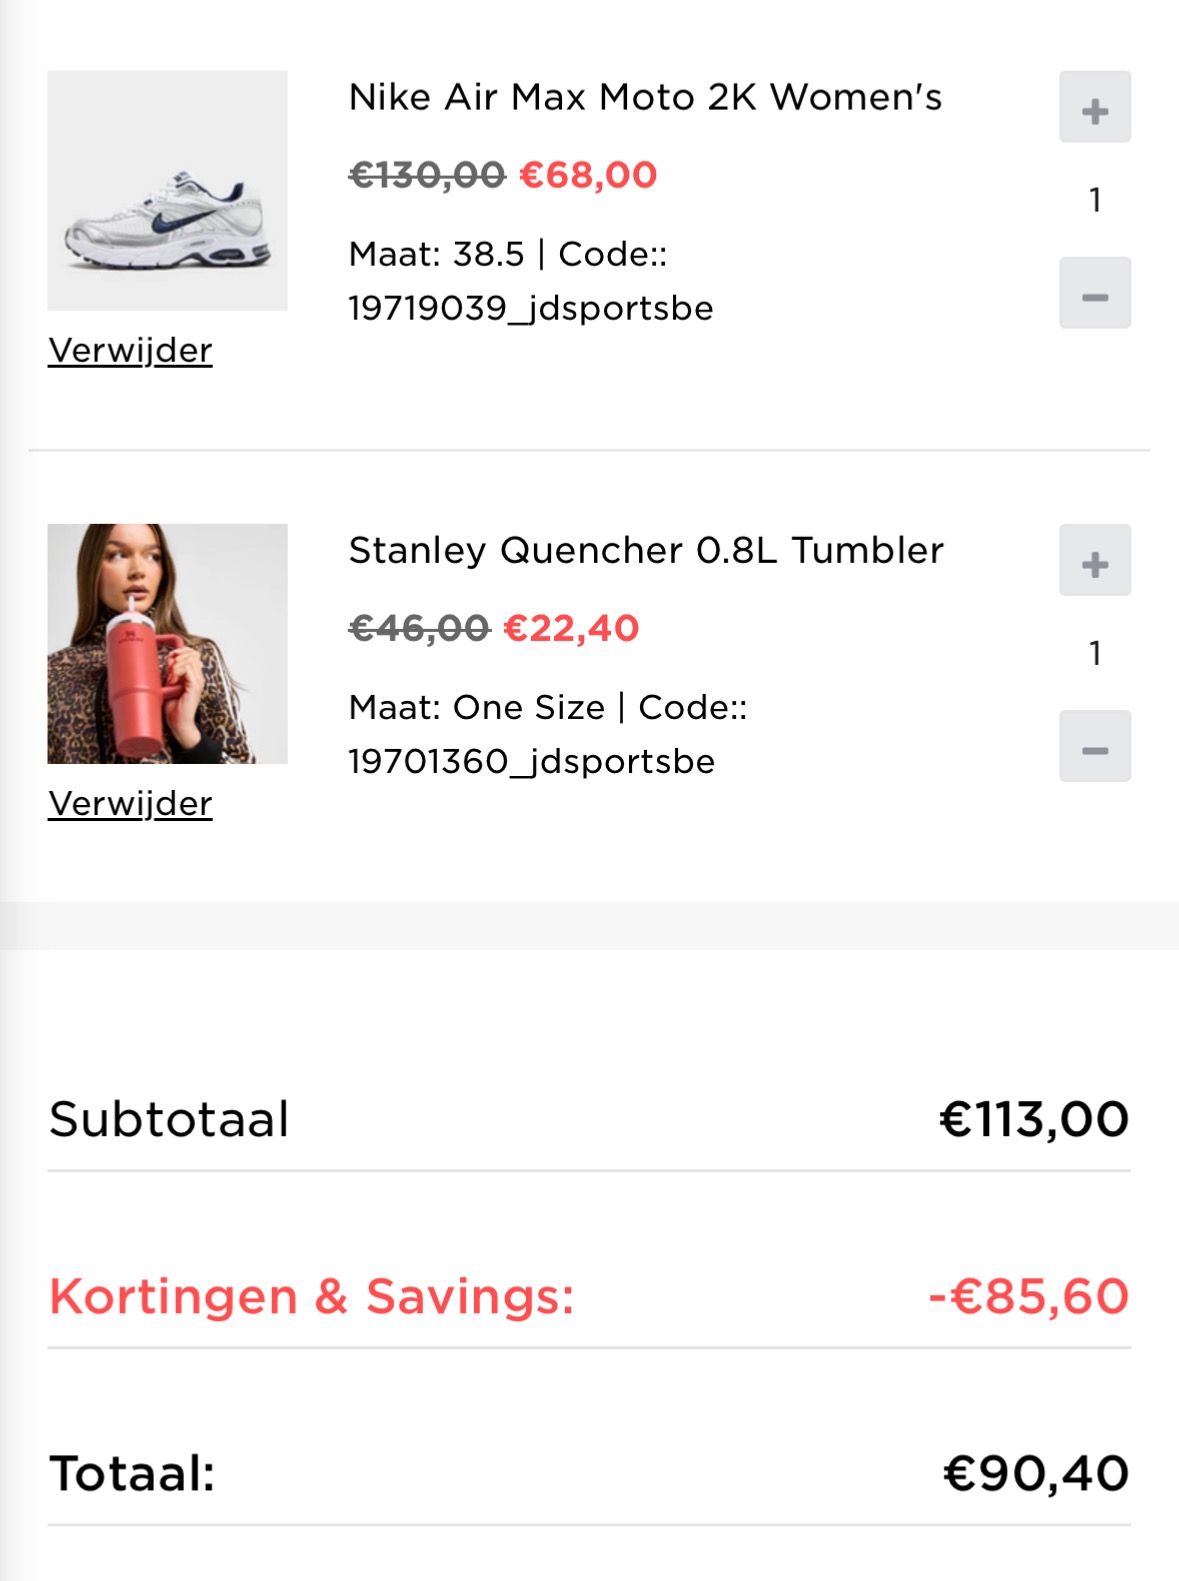Open the Nike Air Max Moto 2K product title
The image size is (1179, 1581).
[x=645, y=97]
